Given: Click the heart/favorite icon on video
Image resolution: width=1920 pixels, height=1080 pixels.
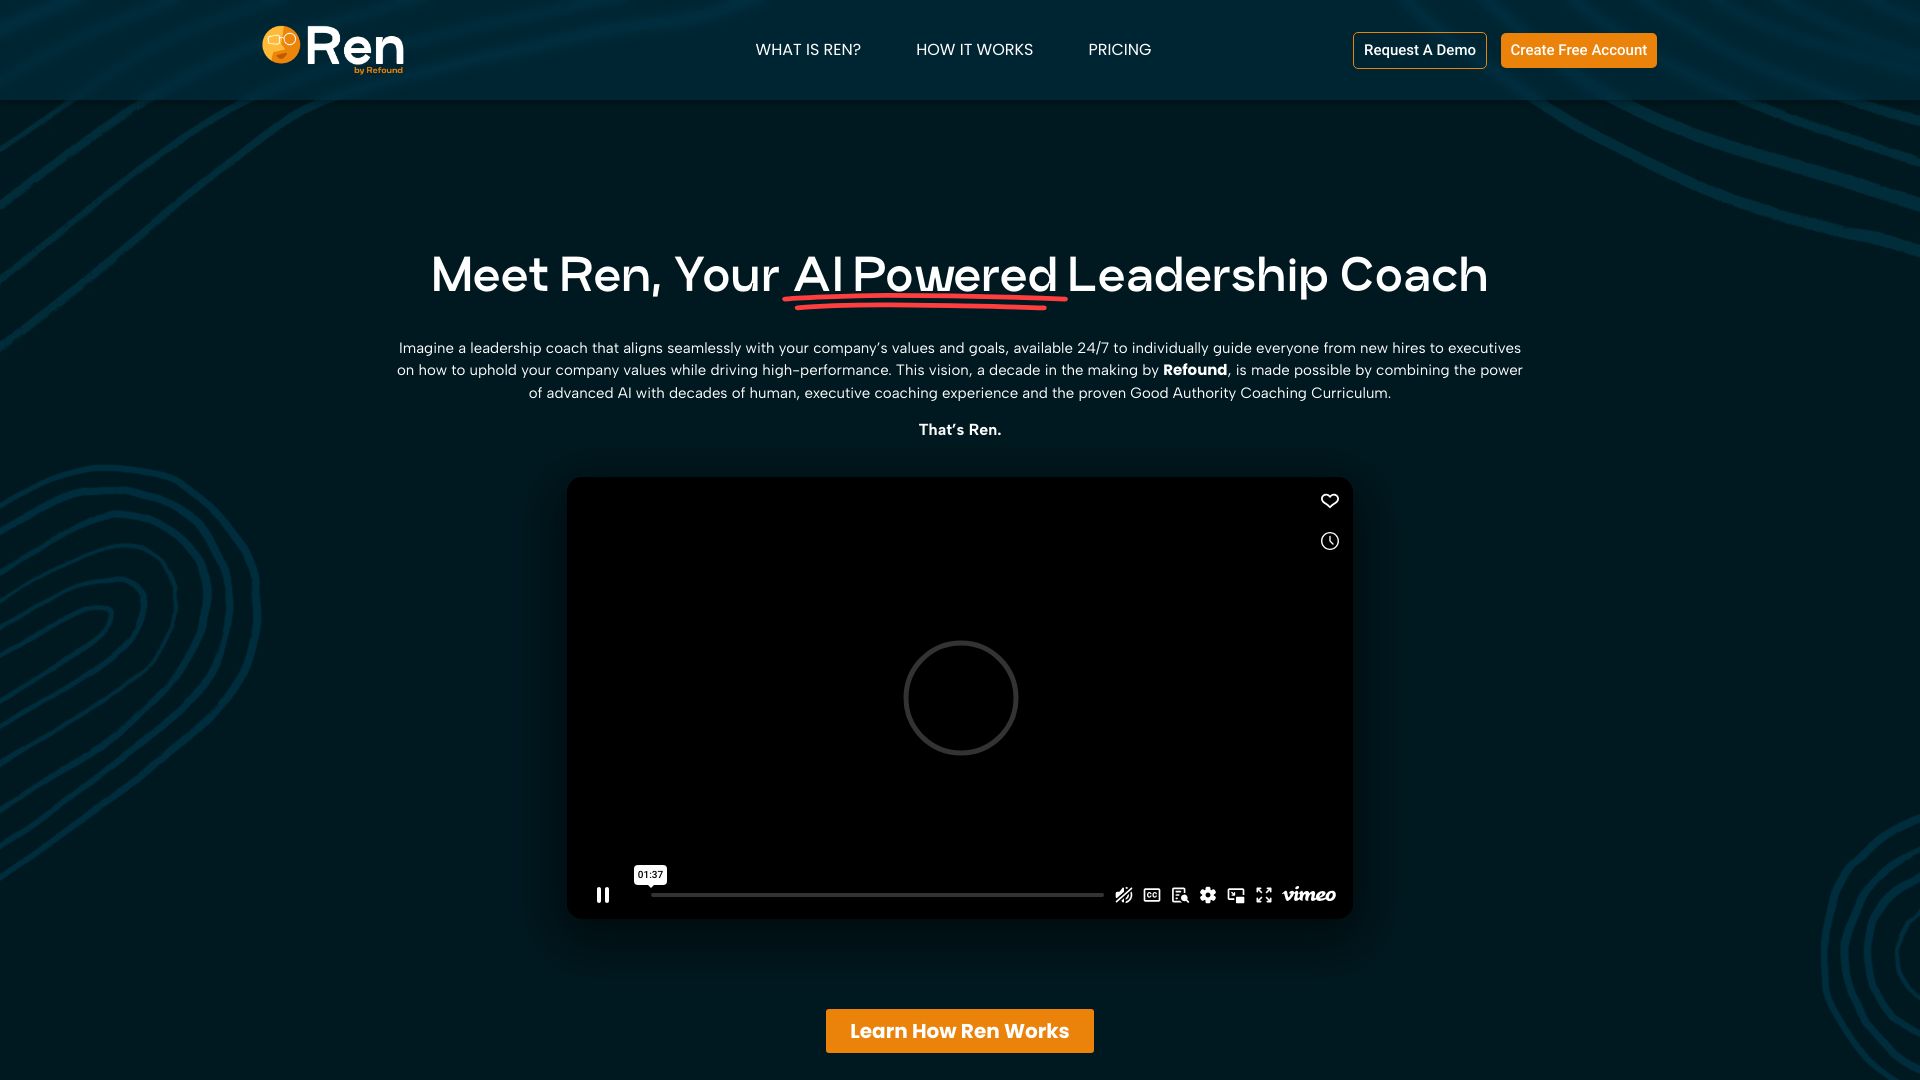Looking at the screenshot, I should pos(1329,501).
